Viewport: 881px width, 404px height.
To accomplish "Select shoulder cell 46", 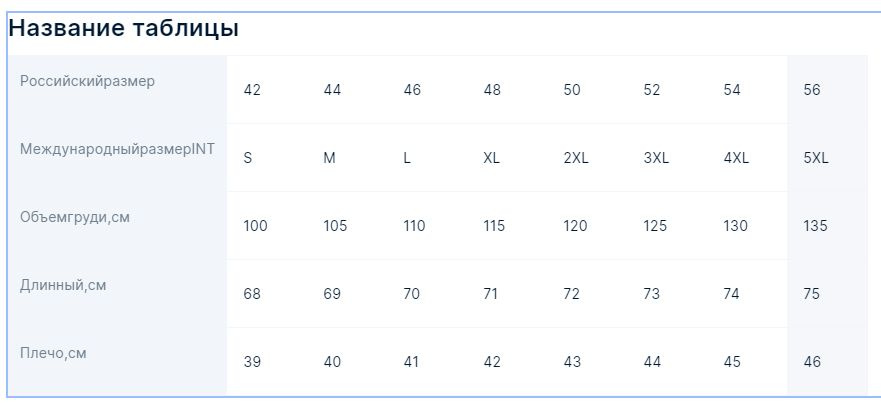I will pyautogui.click(x=812, y=362).
